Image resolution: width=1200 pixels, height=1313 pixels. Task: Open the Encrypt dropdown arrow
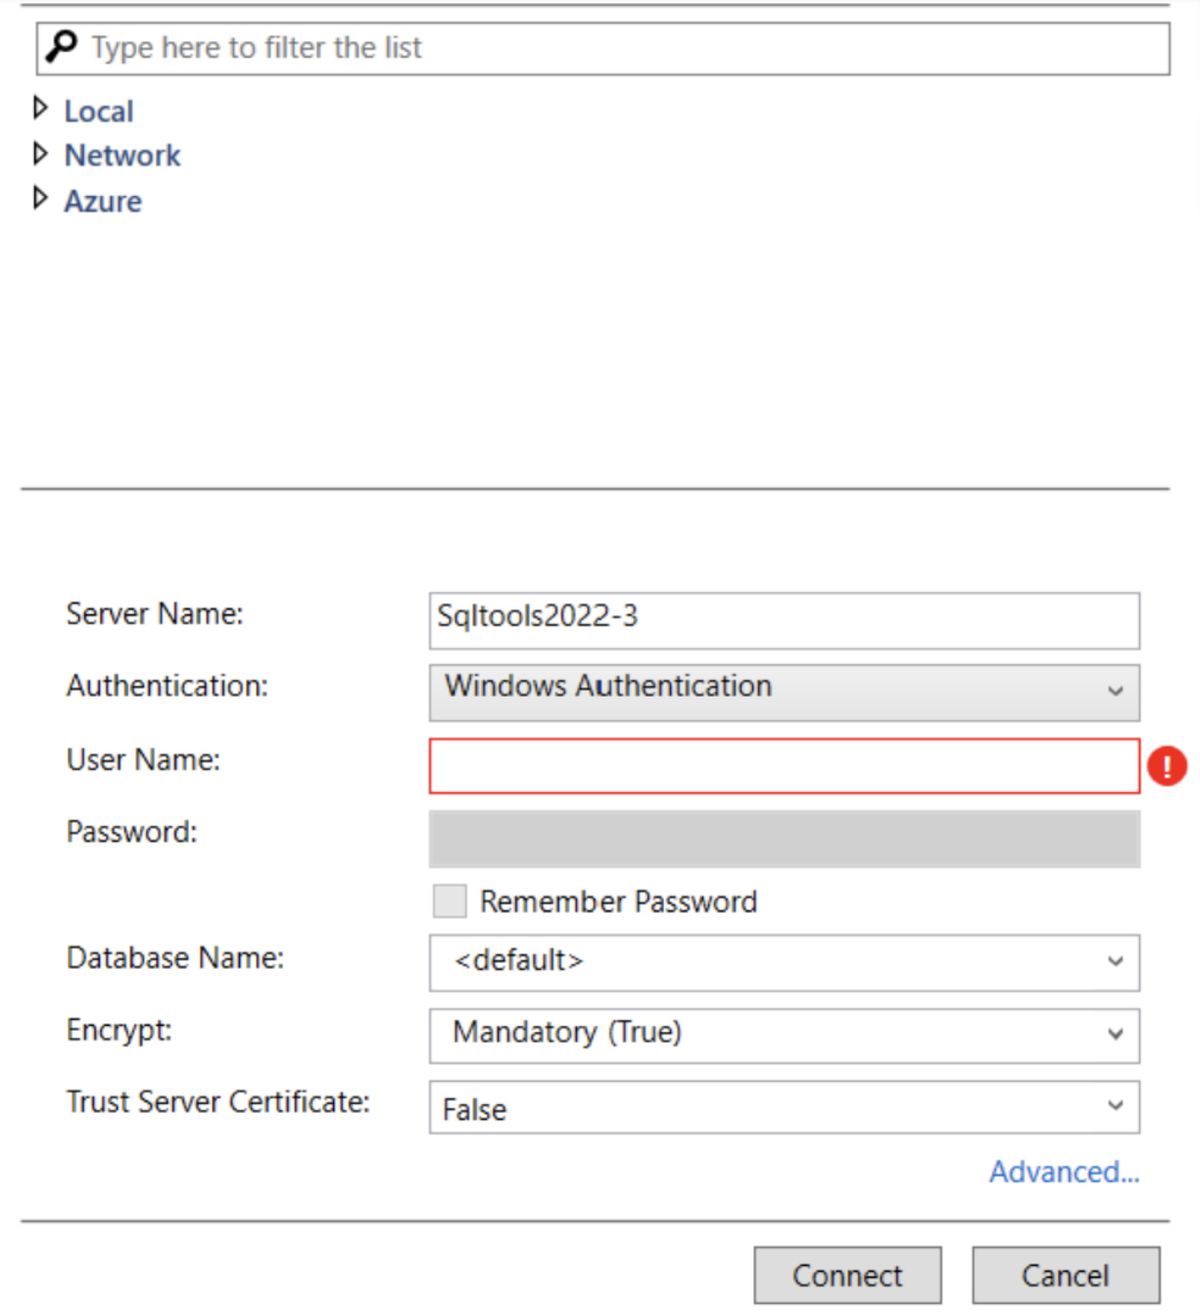point(1115,1035)
